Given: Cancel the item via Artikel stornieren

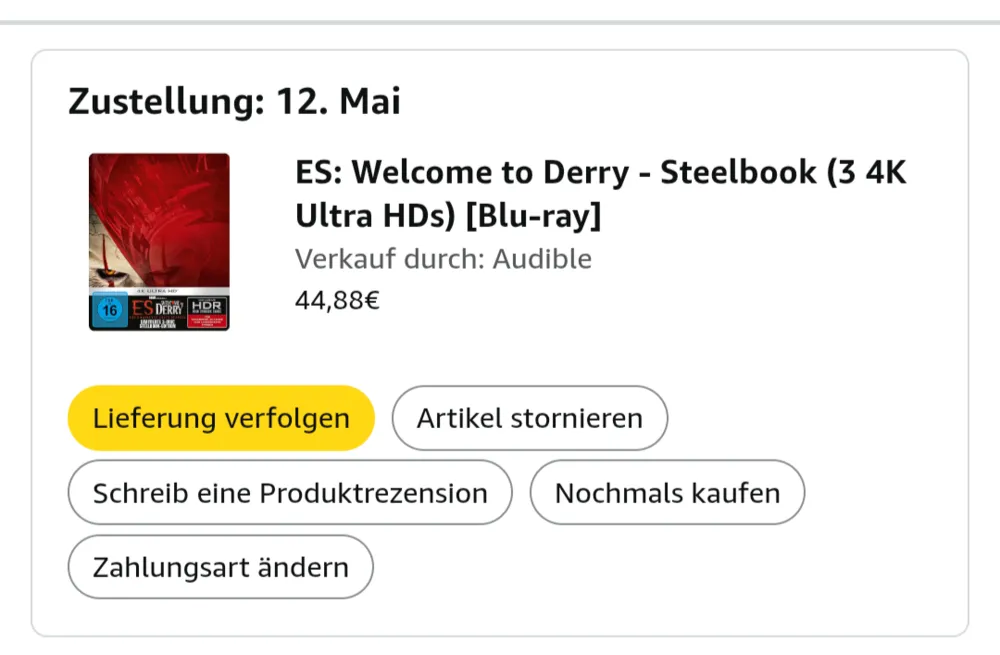Looking at the screenshot, I should click(529, 418).
